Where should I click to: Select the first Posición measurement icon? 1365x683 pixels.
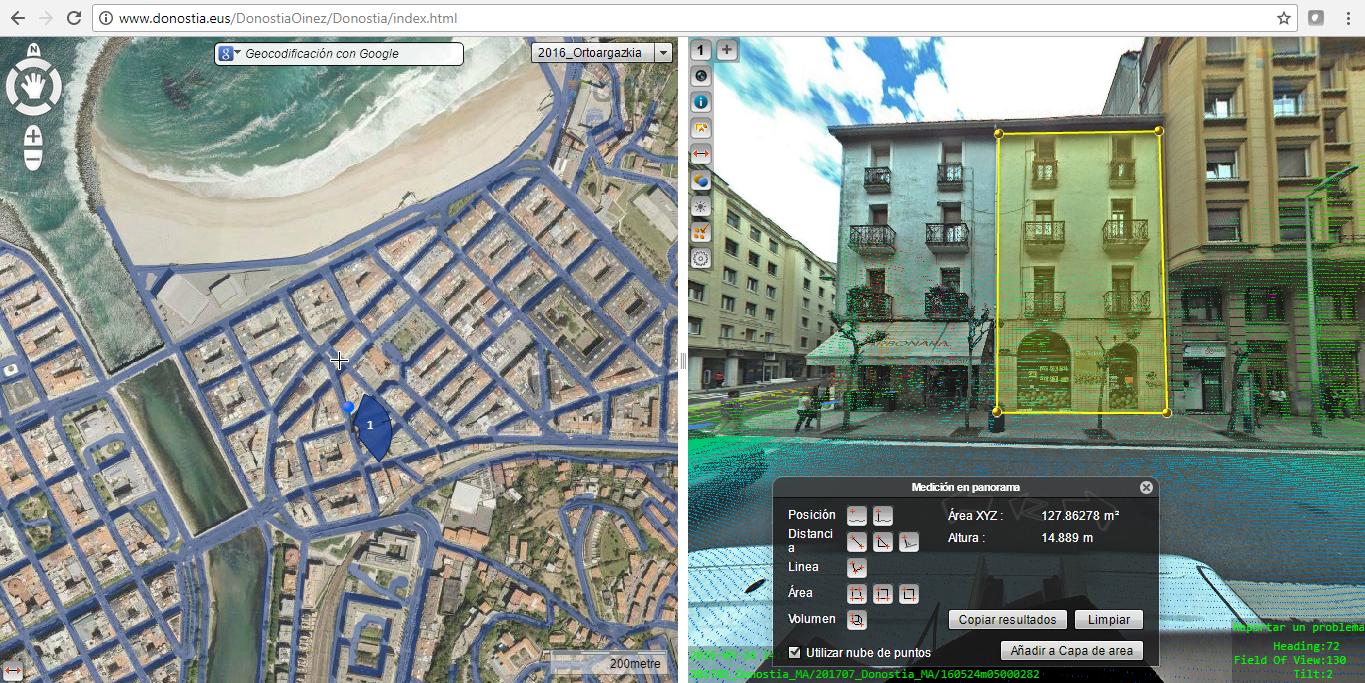click(x=857, y=516)
